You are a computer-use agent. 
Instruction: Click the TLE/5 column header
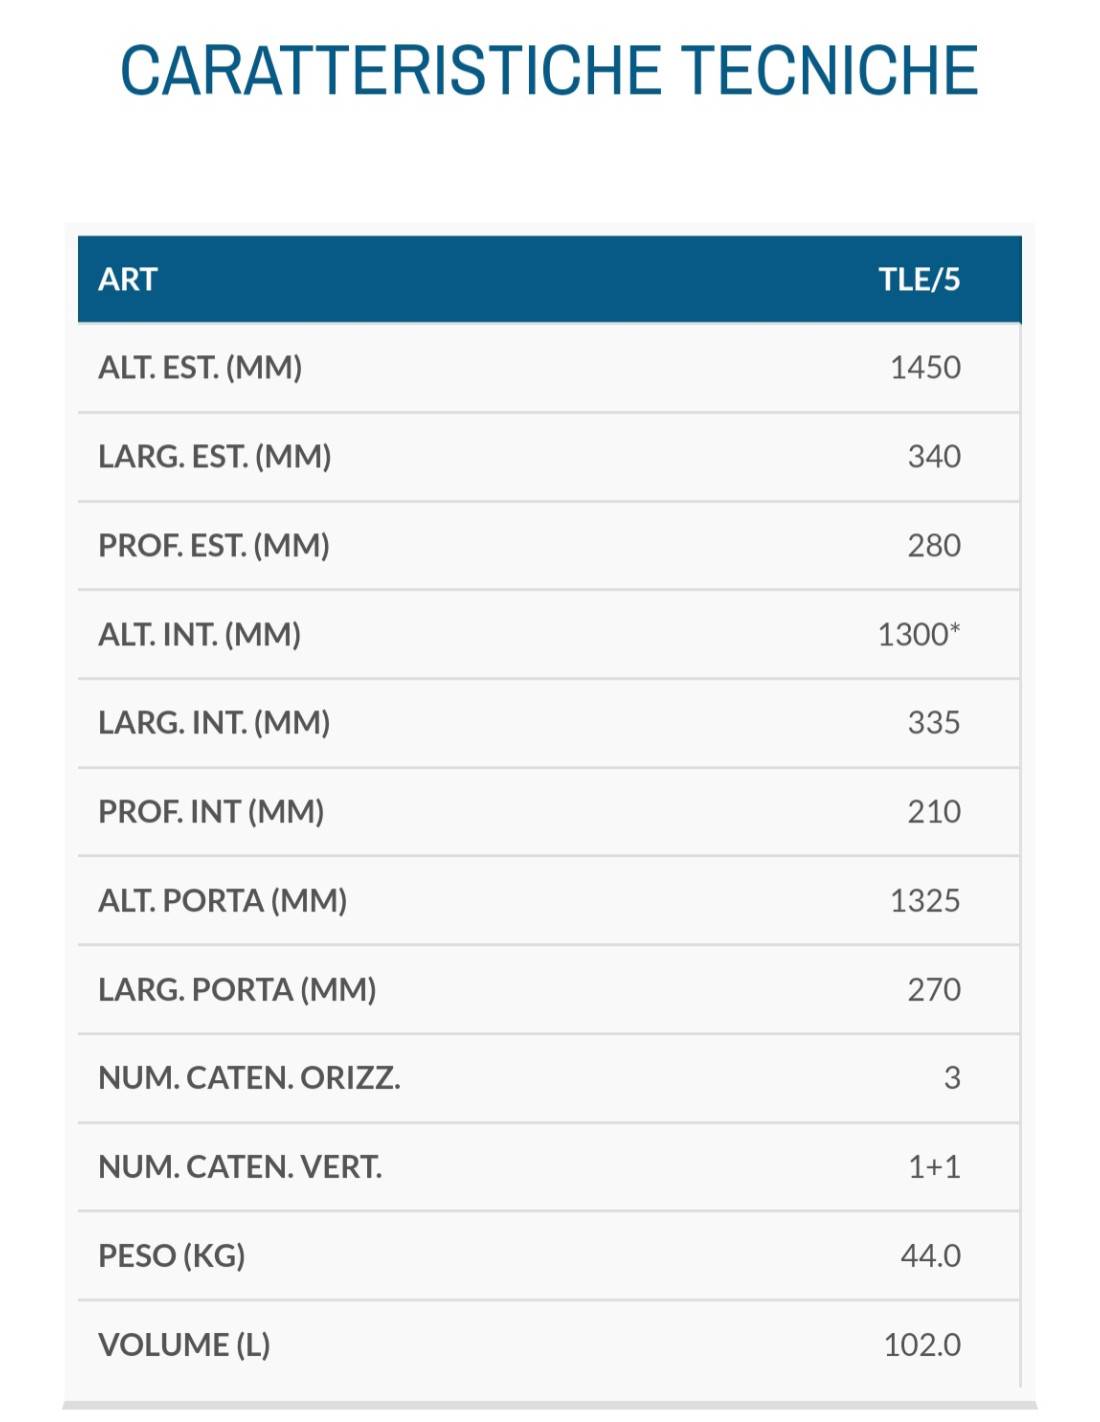[x=919, y=279]
